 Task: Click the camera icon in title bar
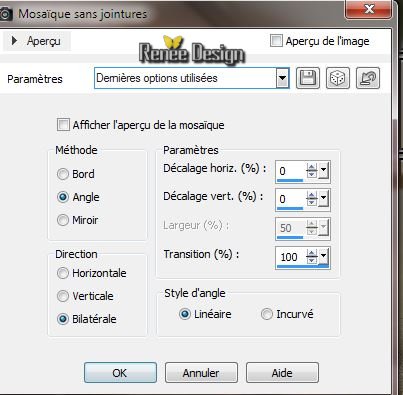point(5,14)
